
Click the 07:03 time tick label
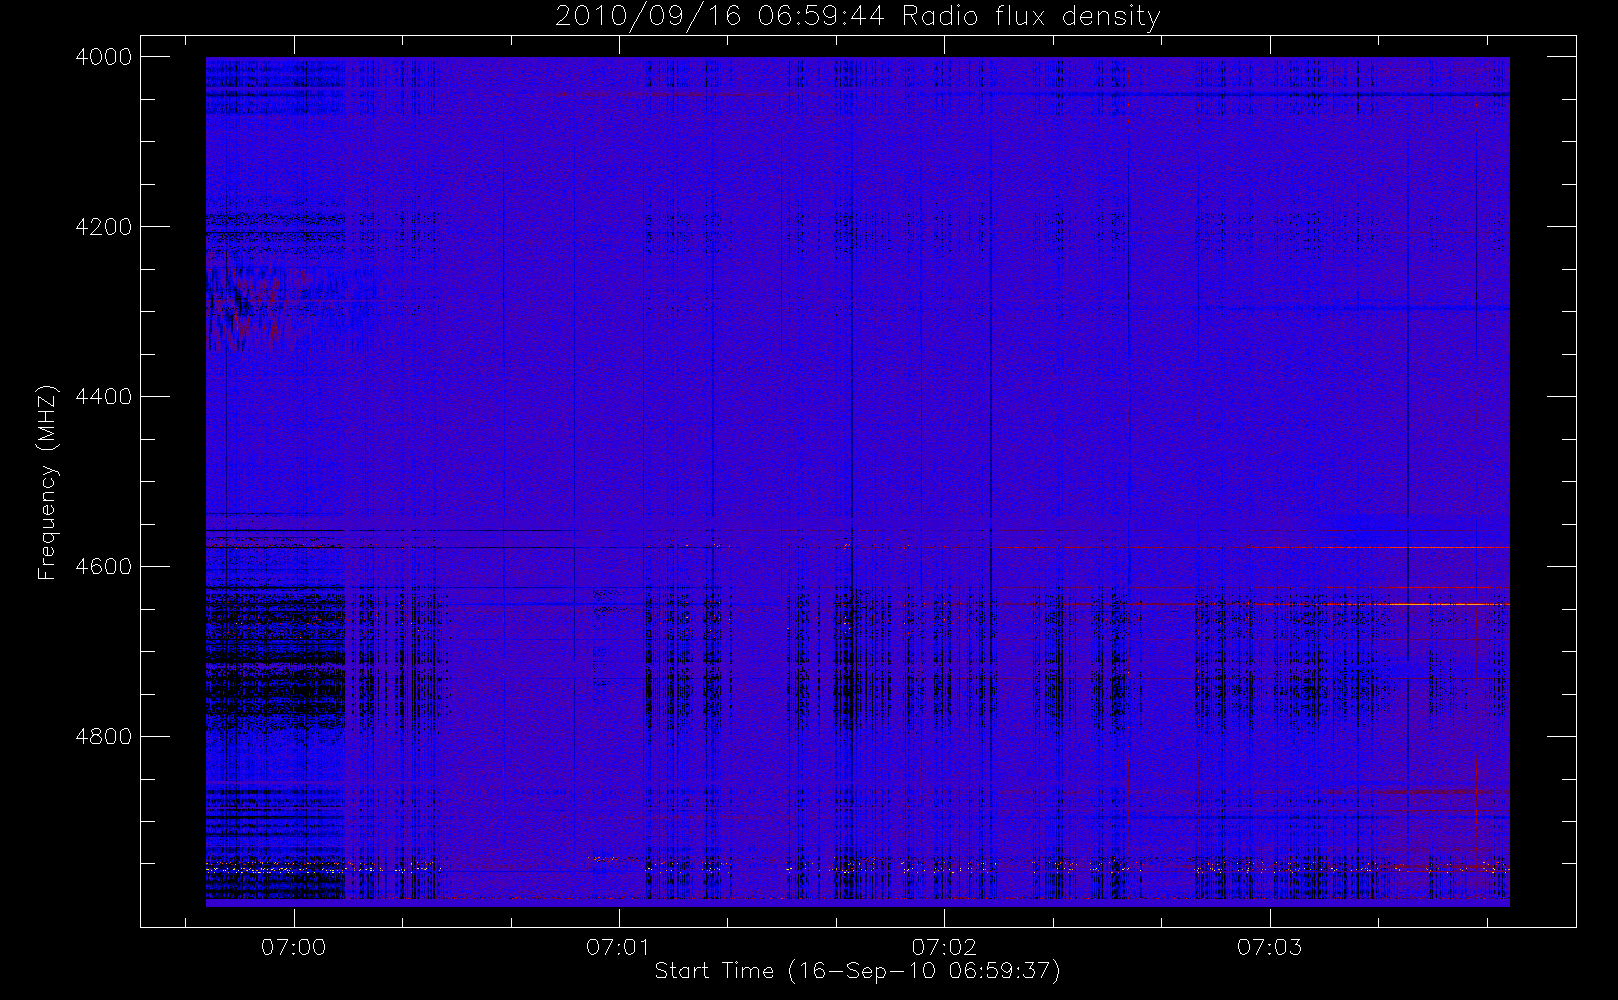[x=1270, y=947]
